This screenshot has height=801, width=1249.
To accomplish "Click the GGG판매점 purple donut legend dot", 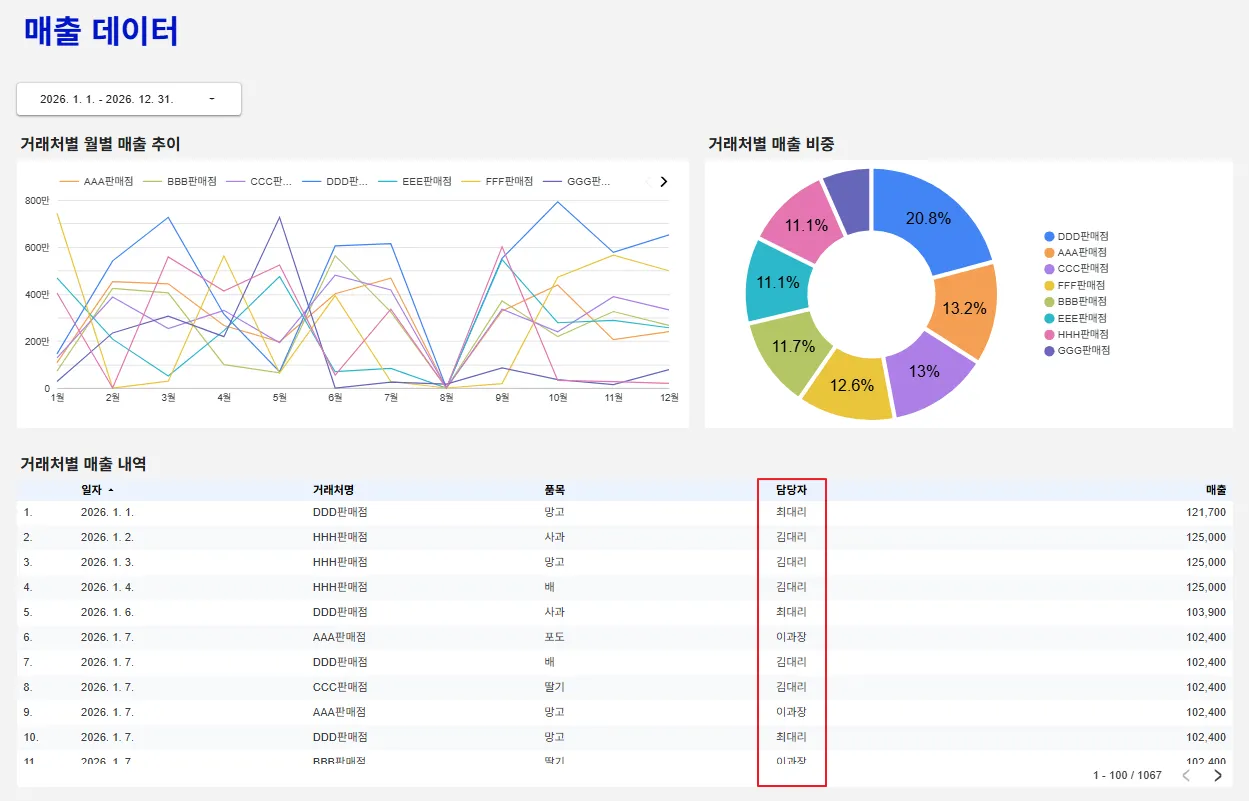I will [x=1049, y=350].
